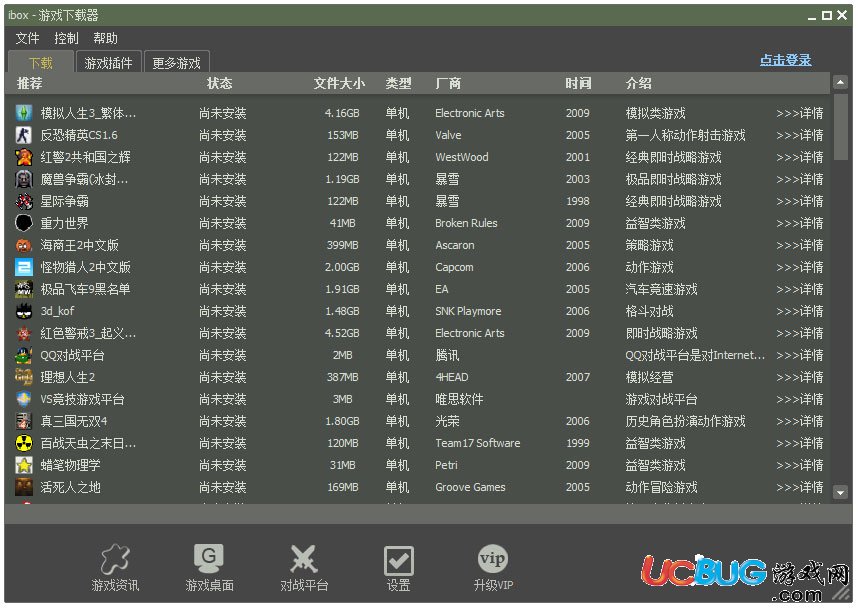Select the QQ对战平台是对Internet description
The image size is (858, 610).
[x=695, y=355]
